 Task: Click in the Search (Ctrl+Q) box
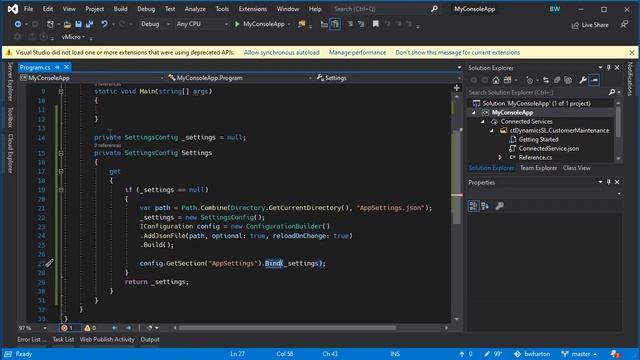380,9
